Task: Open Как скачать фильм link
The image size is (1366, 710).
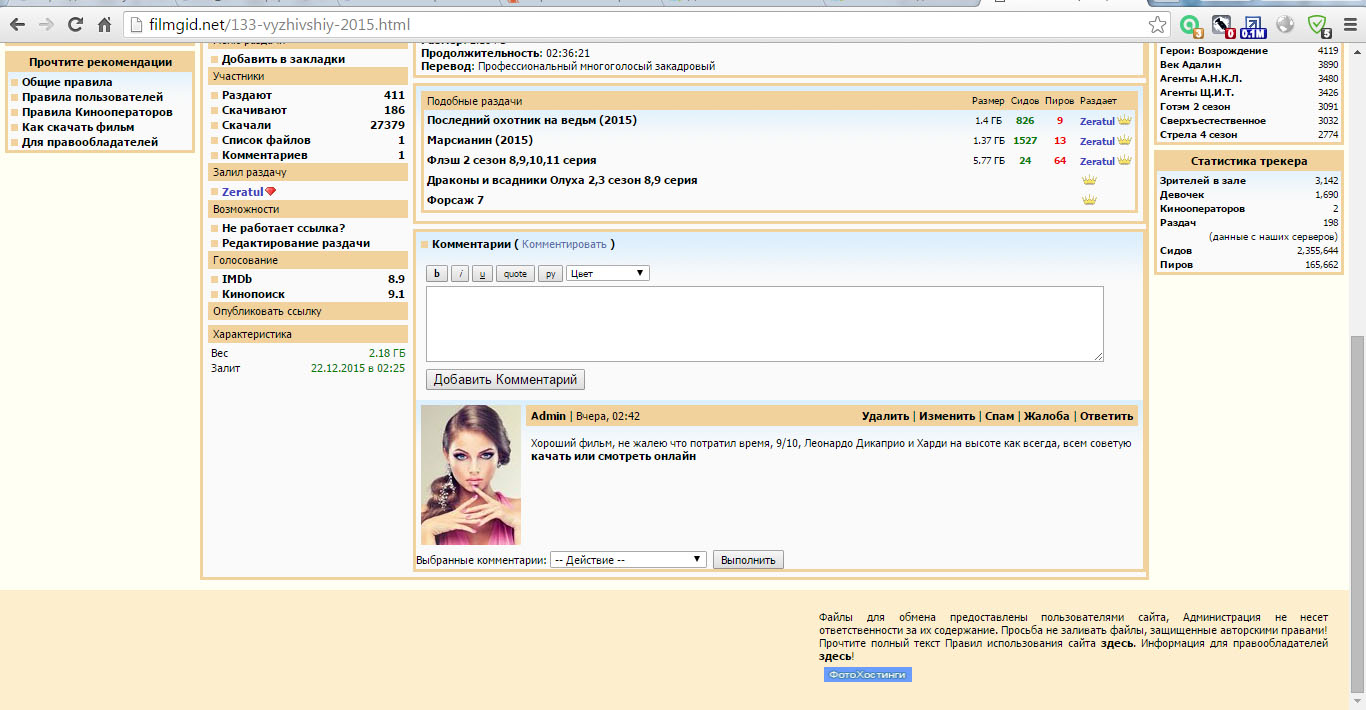Action: click(78, 127)
